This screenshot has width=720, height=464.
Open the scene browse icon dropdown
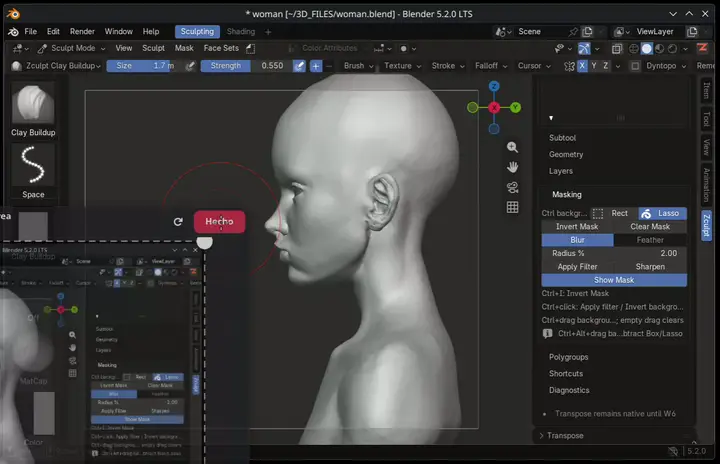[x=503, y=32]
